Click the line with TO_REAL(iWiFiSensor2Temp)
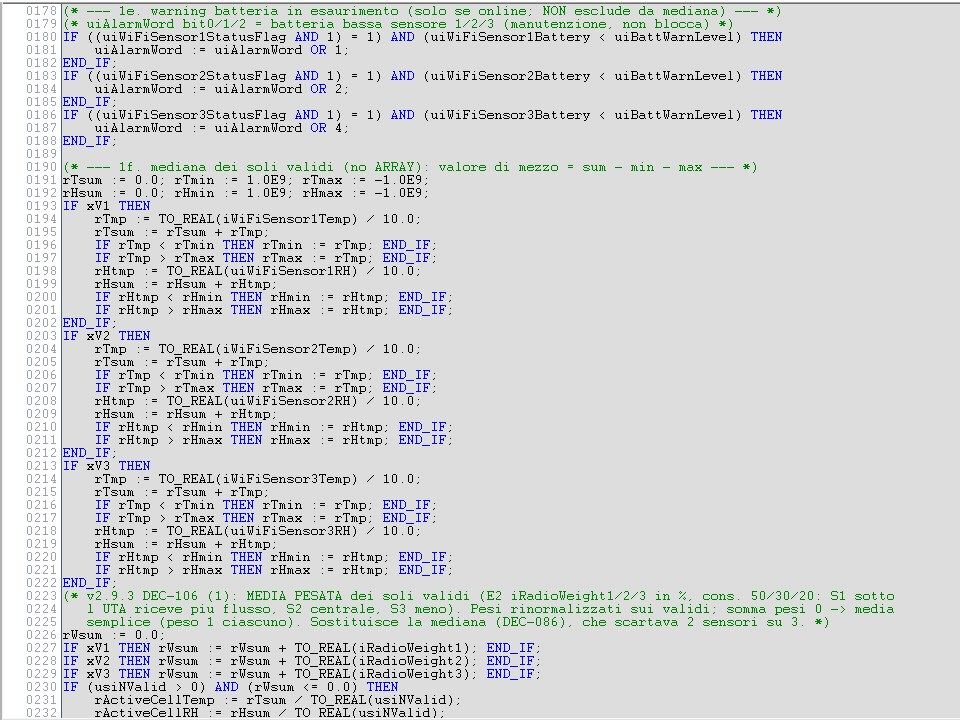The image size is (960, 720). pos(258,349)
